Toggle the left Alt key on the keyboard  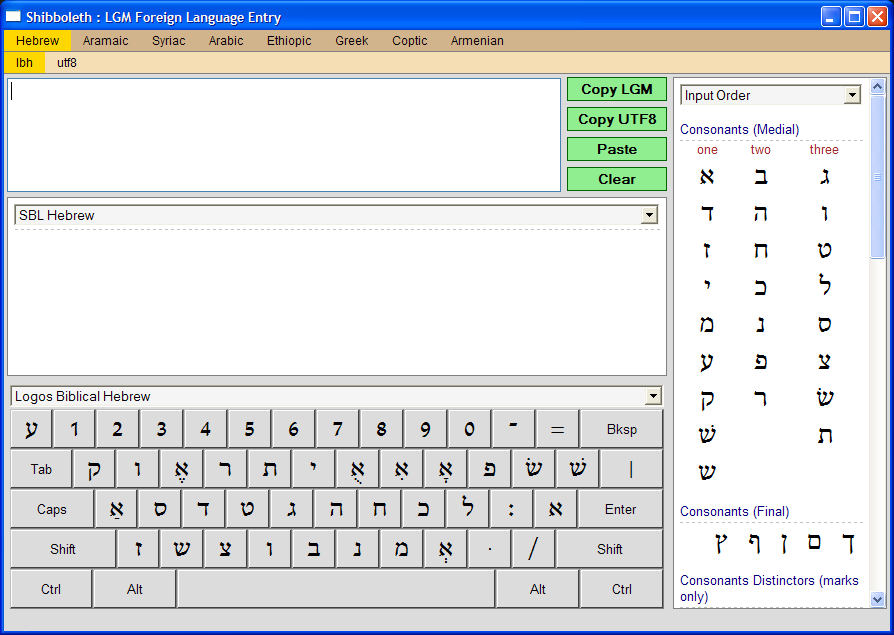click(x=135, y=589)
